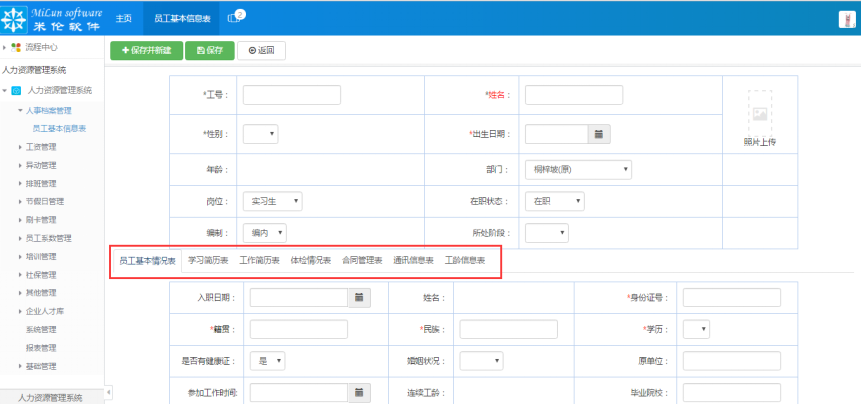Select 主页 in the top navigation
The height and width of the screenshot is (404, 862).
124,19
